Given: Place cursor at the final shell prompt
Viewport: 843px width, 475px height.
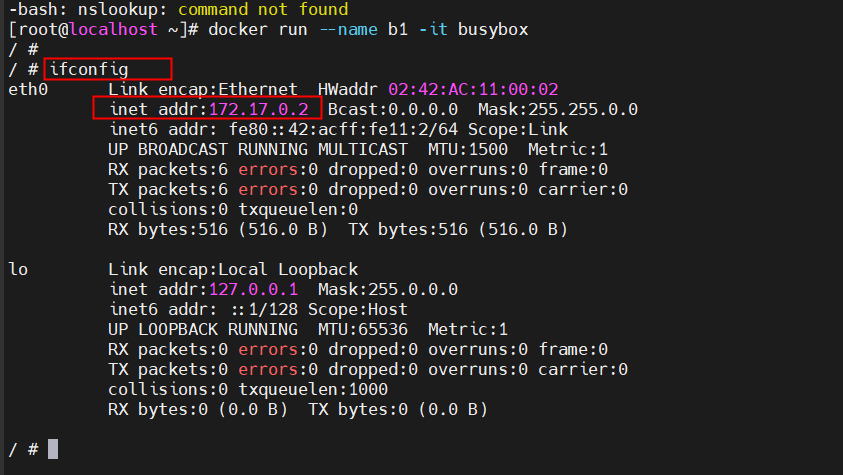Looking at the screenshot, I should point(53,449).
